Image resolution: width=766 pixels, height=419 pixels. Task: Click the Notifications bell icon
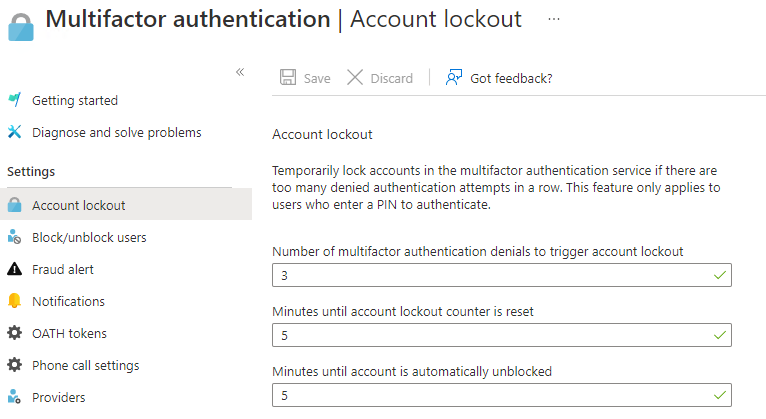pos(15,300)
